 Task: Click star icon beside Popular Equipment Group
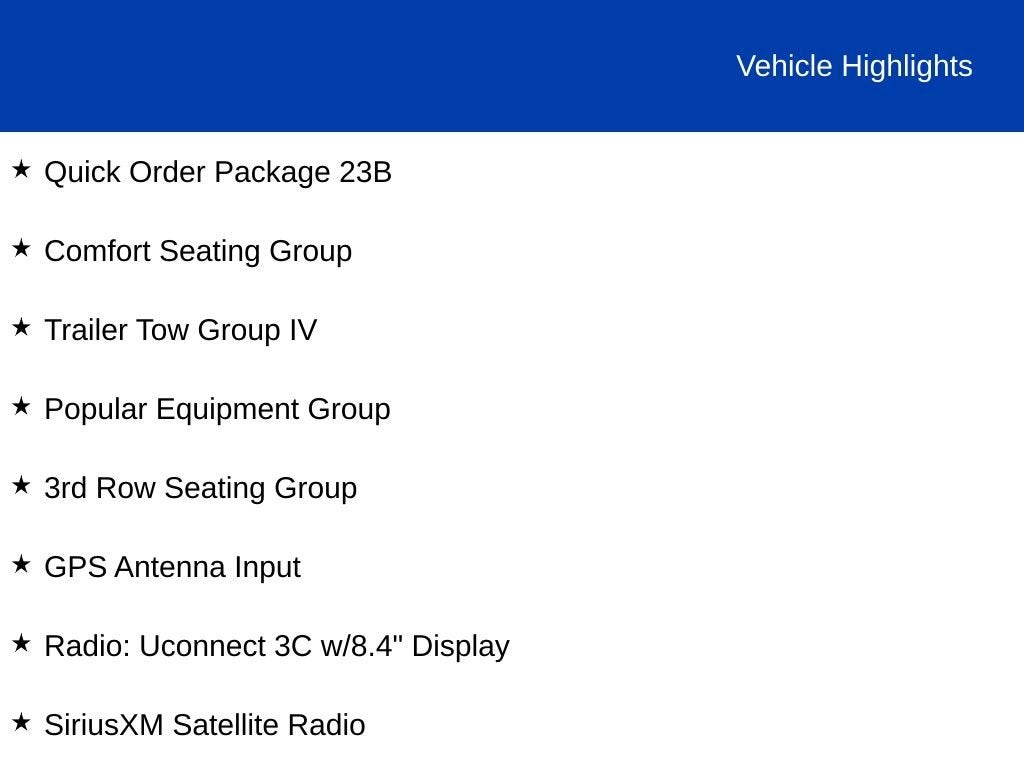(22, 406)
